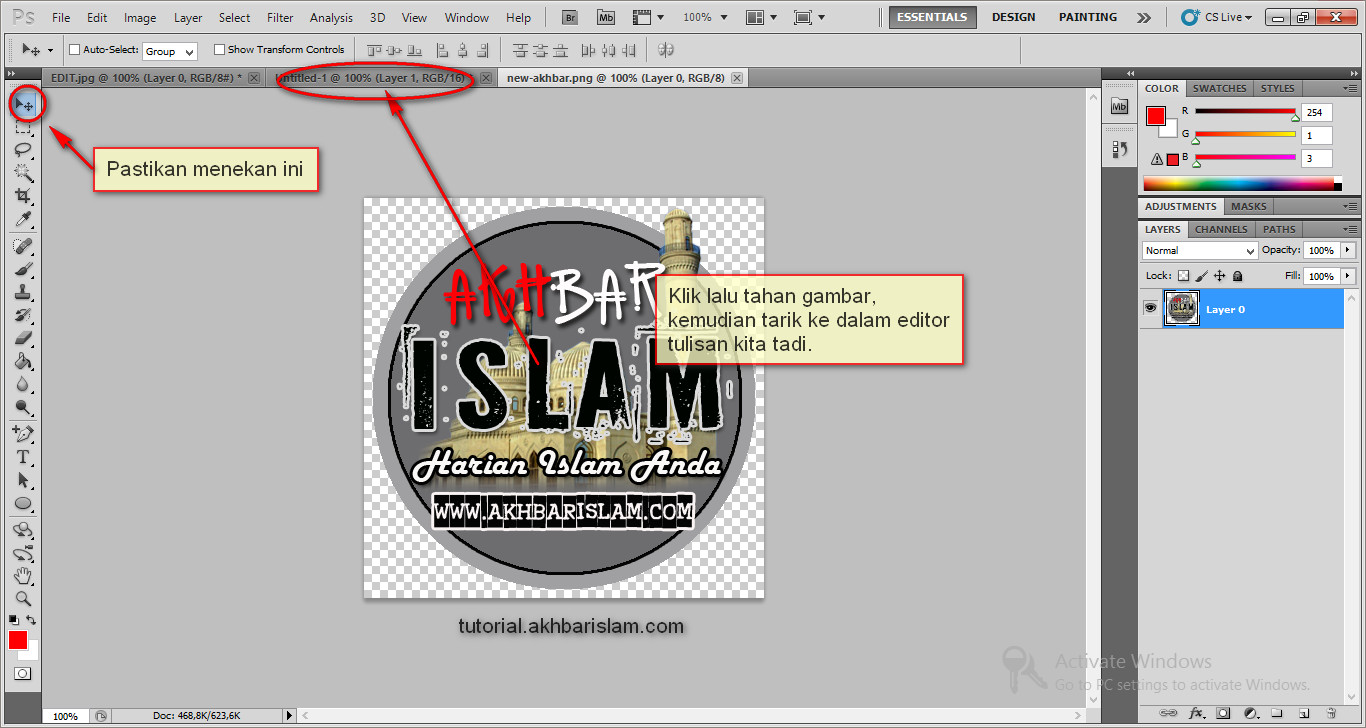Viewport: 1366px width, 728px height.
Task: Select the Paint Bucket tool
Action: coord(24,361)
